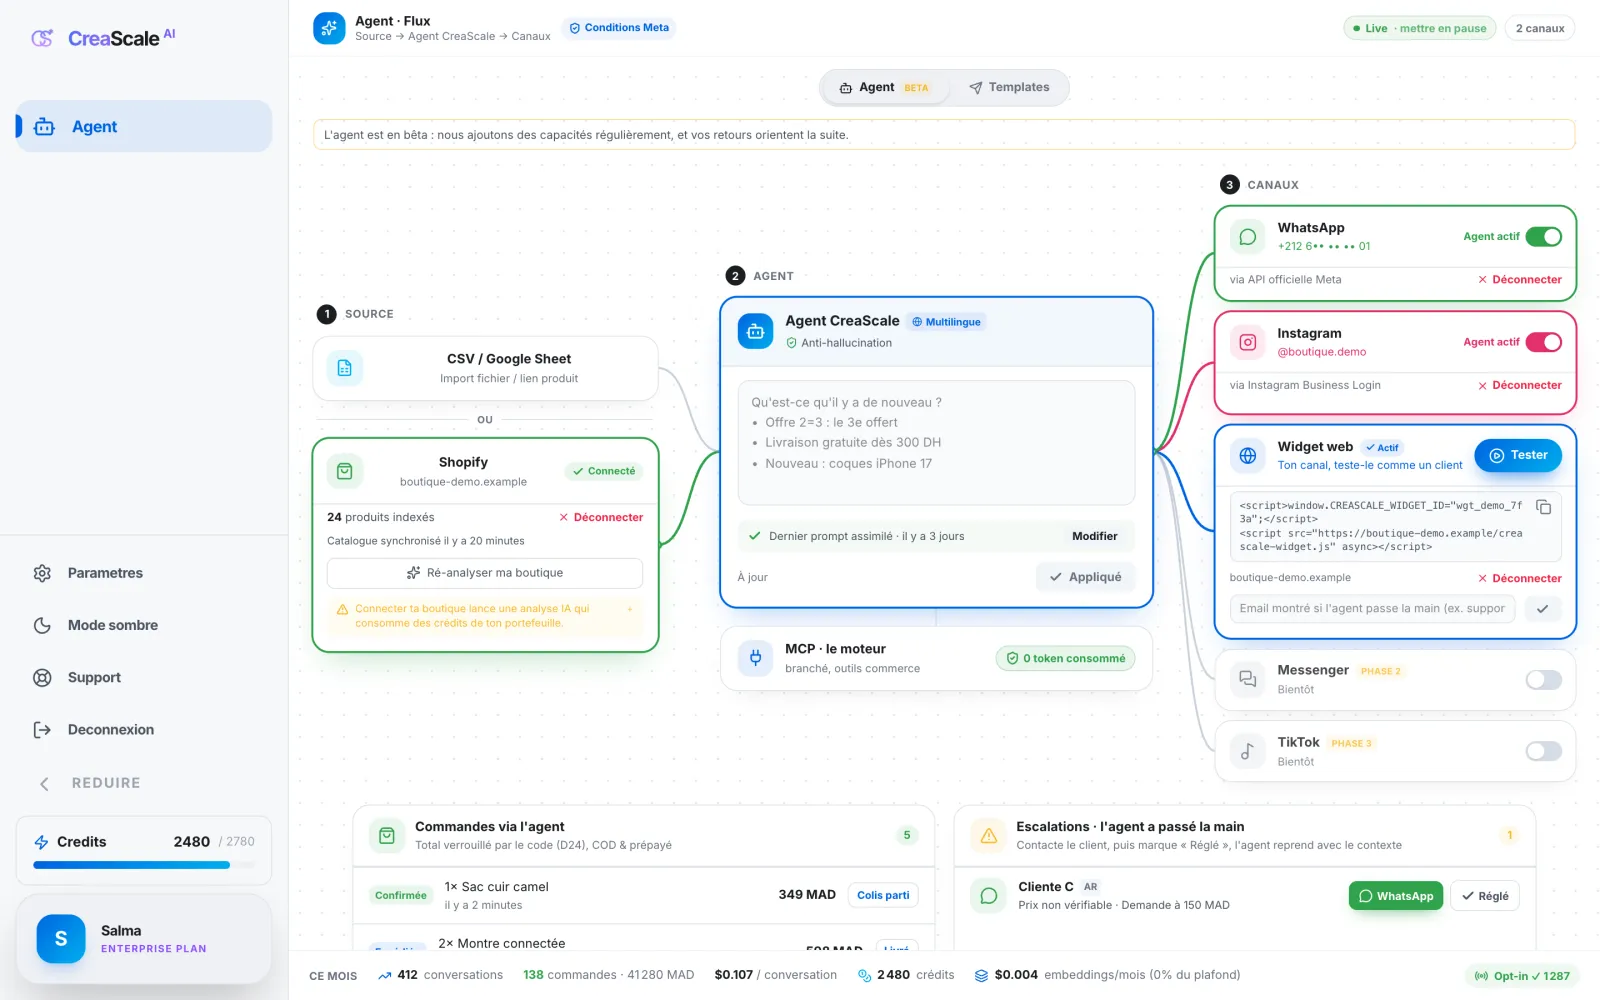Image resolution: width=1600 pixels, height=1000 pixels.
Task: Click the Widget web globe icon
Action: click(1247, 456)
